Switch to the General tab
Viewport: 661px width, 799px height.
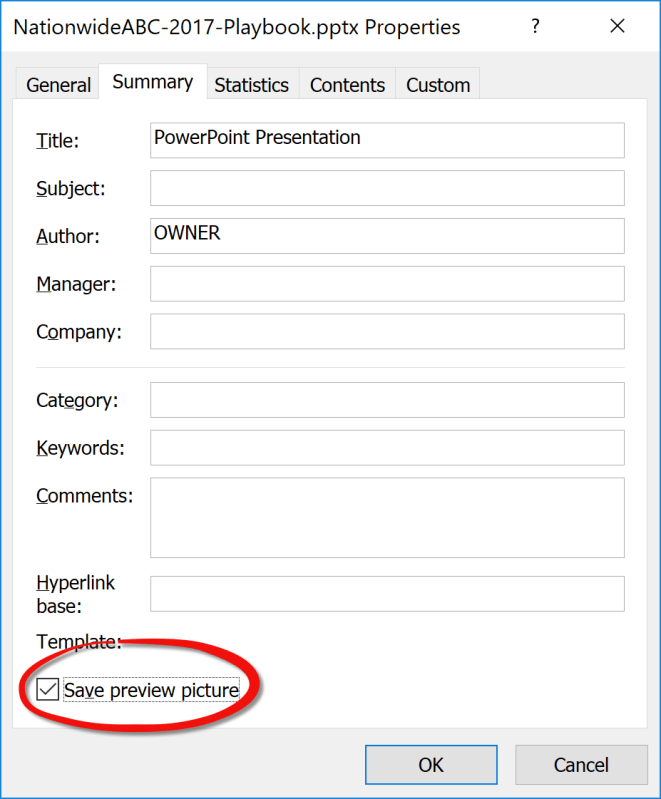(59, 85)
